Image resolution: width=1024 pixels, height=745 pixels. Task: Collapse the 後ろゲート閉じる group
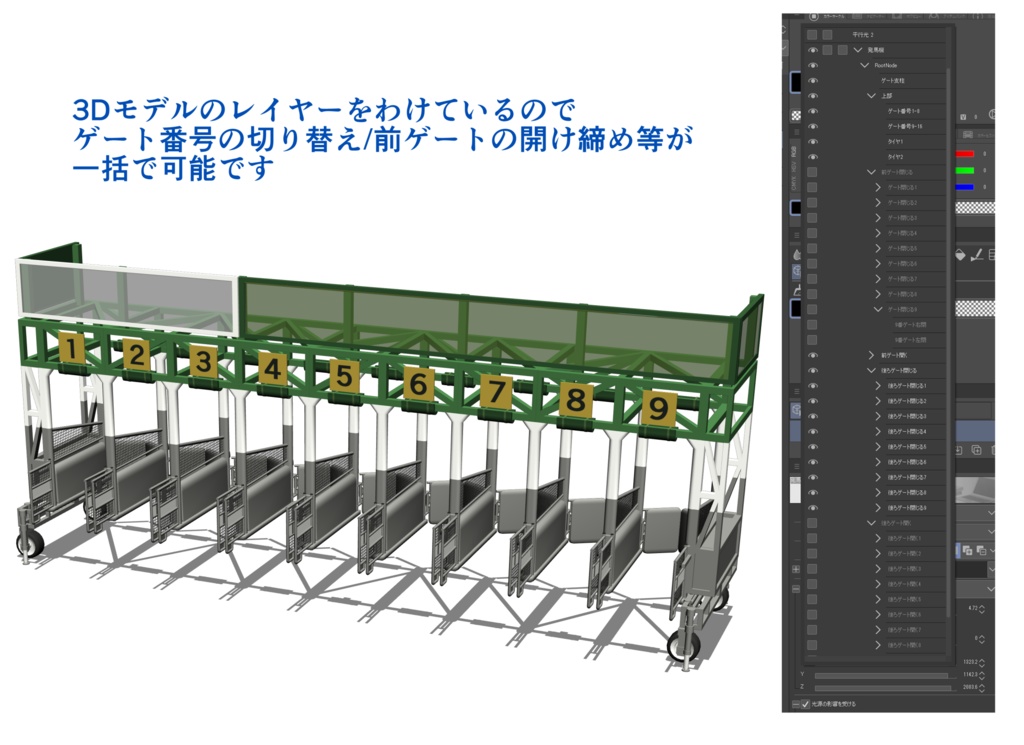point(870,370)
